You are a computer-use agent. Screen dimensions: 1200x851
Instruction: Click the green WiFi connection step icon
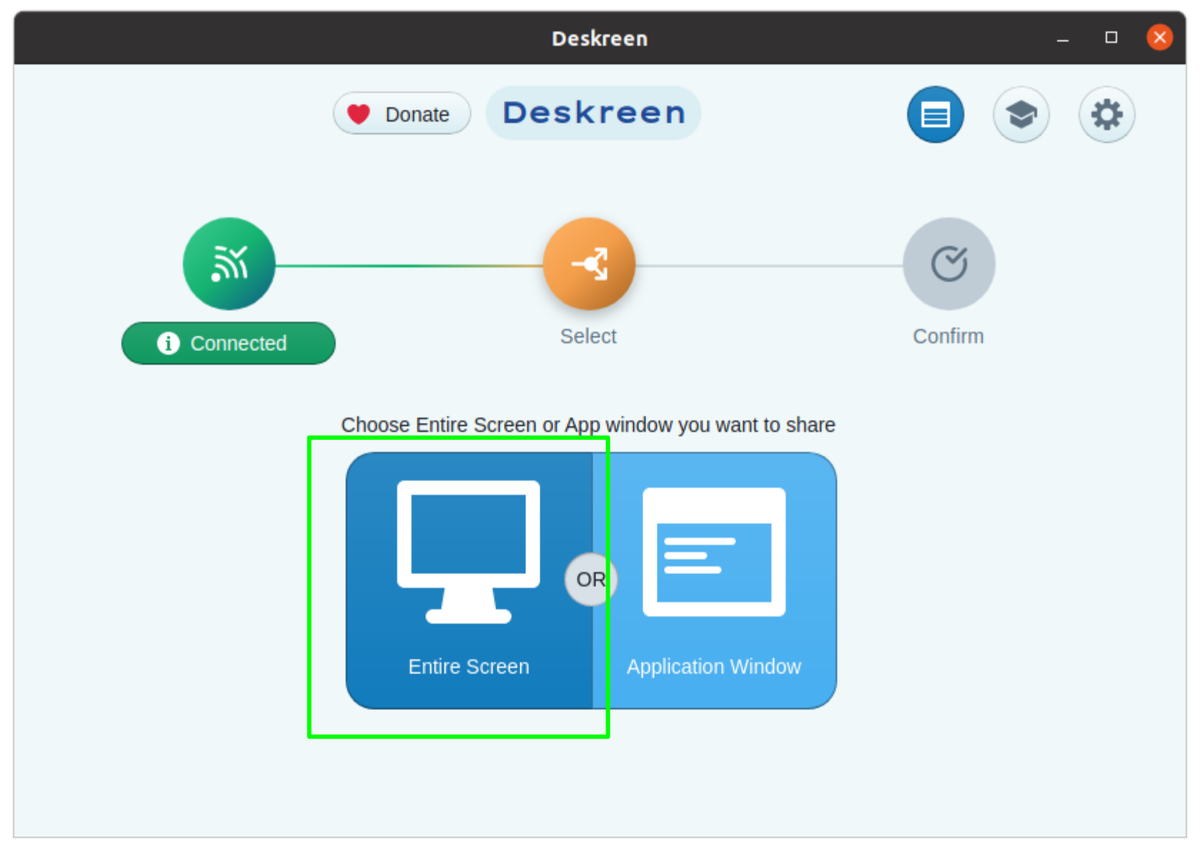coord(228,263)
